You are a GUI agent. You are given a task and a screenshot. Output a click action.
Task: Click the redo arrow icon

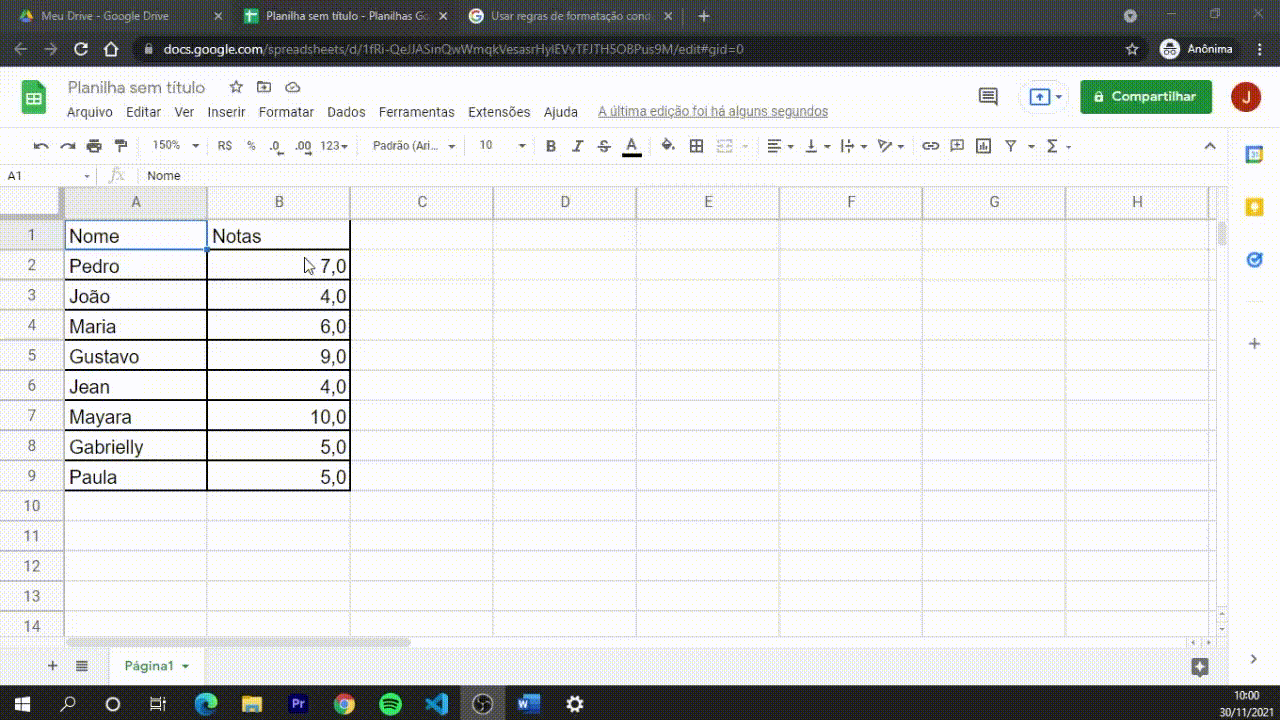[x=68, y=146]
